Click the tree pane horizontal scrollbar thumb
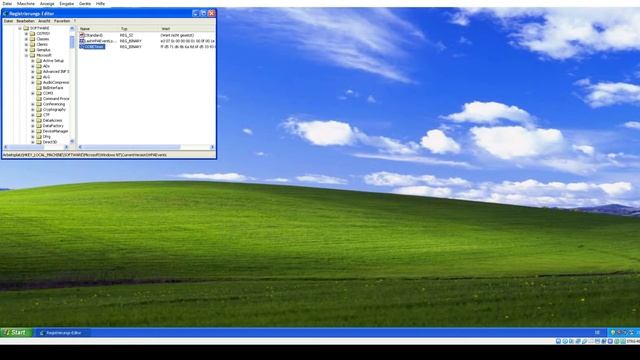This screenshot has width=640, height=360. (26, 147)
